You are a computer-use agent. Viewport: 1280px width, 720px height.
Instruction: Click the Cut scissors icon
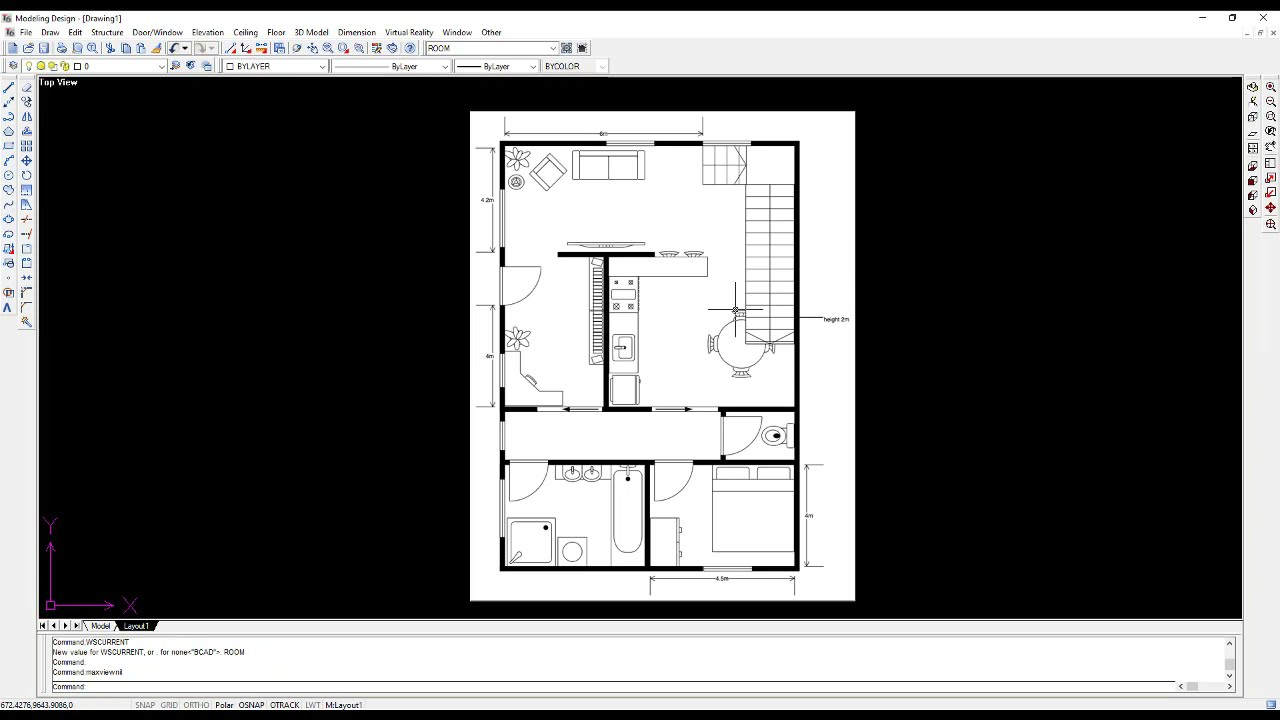click(x=110, y=48)
